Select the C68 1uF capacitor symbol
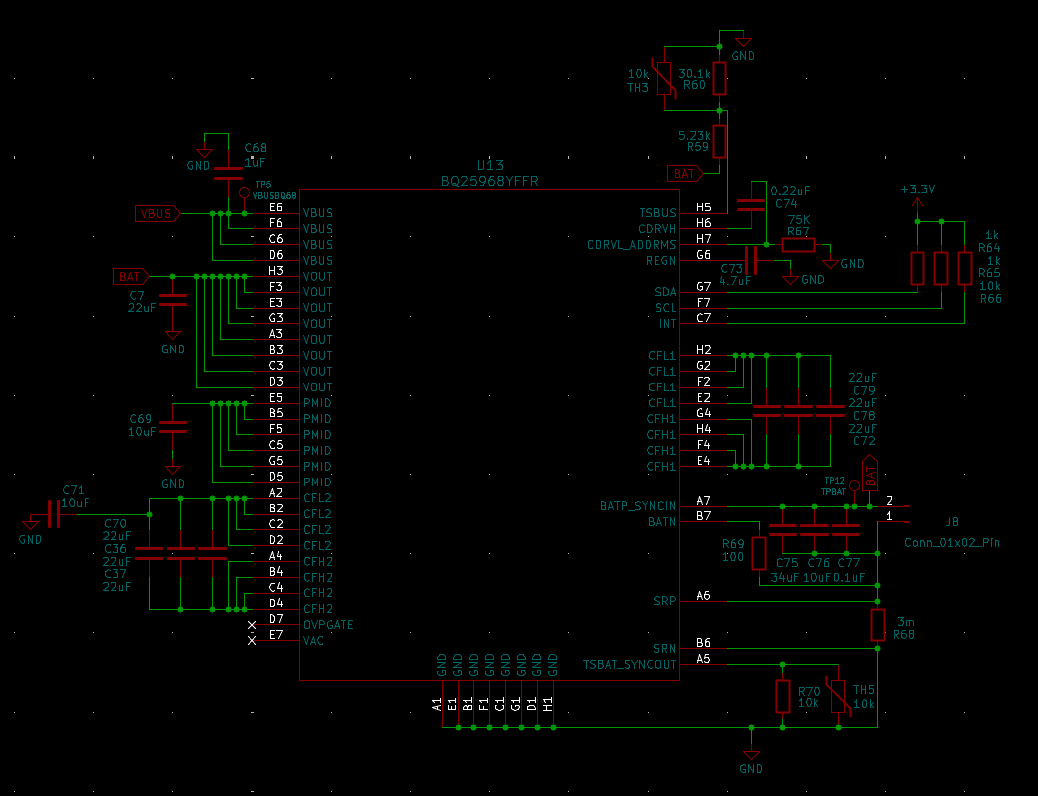 [x=228, y=174]
